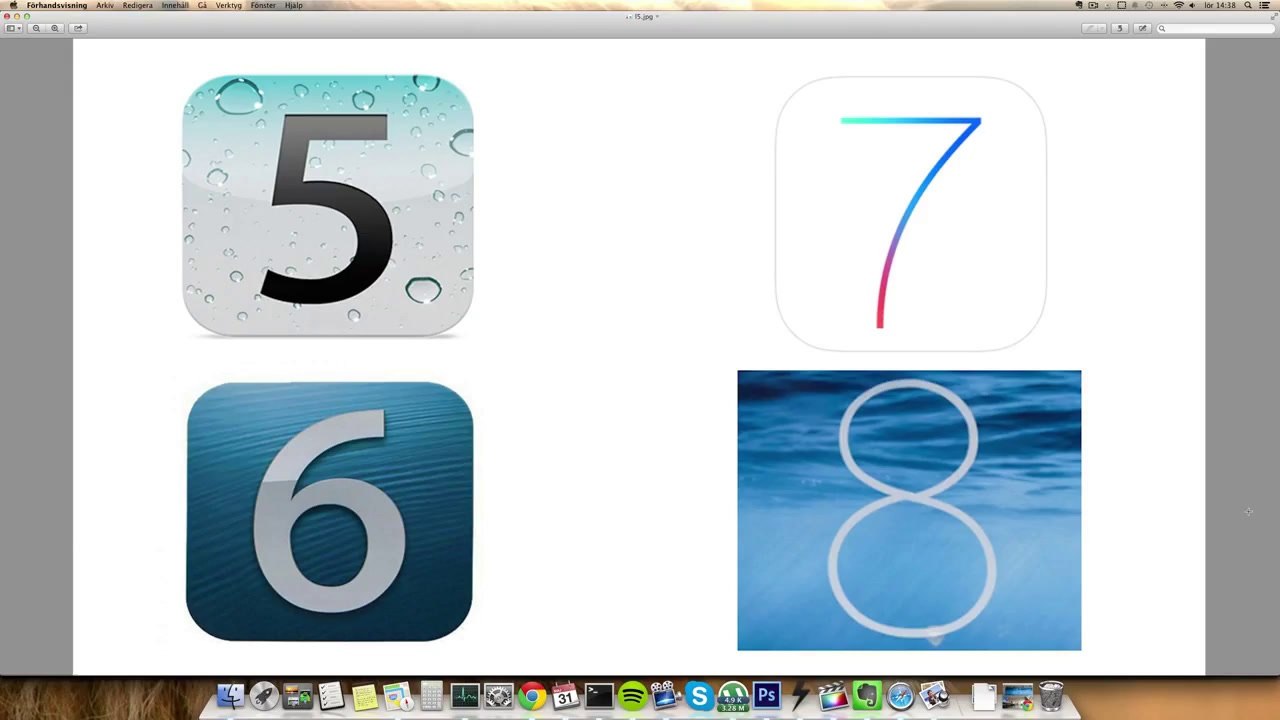Click the iOS 8 wallpaper image

909,510
